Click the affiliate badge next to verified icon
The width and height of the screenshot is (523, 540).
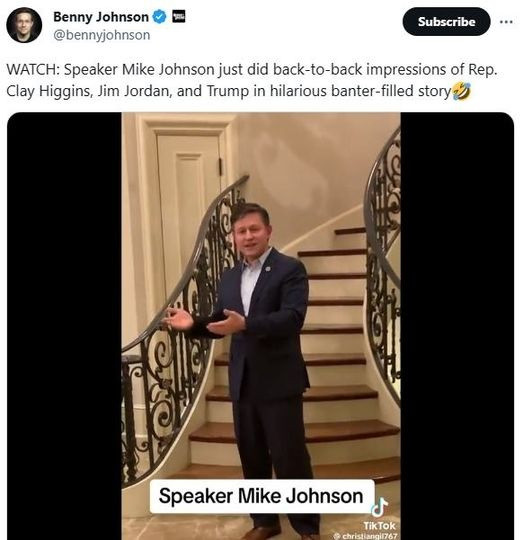[178, 16]
